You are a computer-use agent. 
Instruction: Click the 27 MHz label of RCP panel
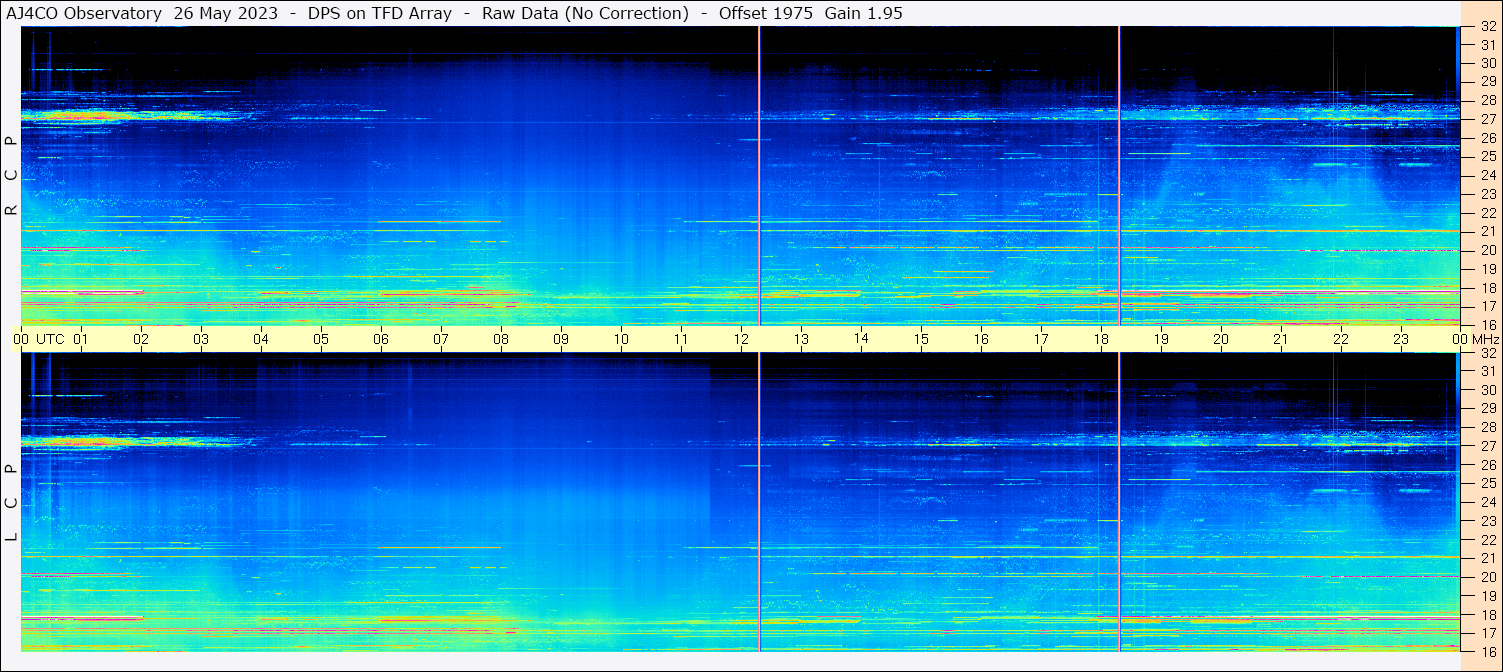(1487, 119)
